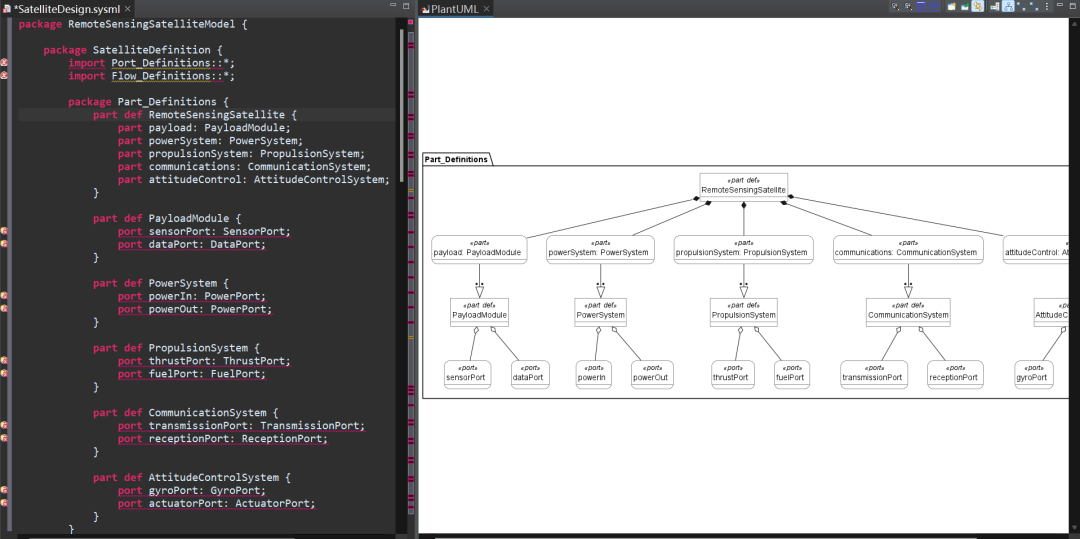Toggle the hierarchical tree layout icon

[x=1008, y=6]
